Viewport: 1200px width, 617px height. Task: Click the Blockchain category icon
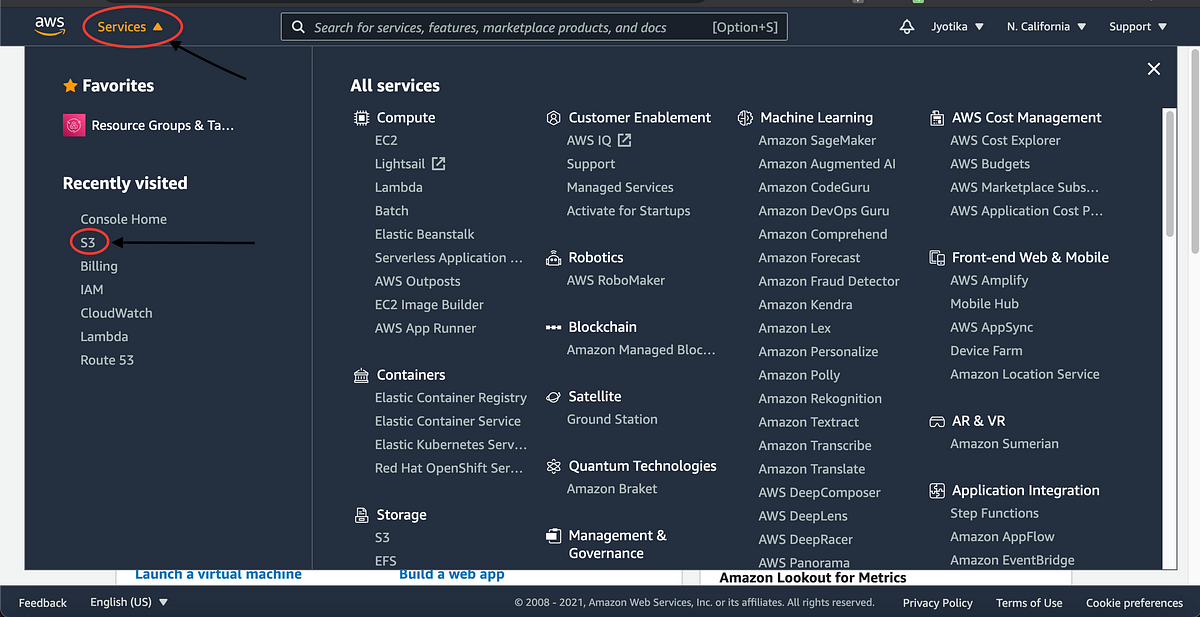554,326
